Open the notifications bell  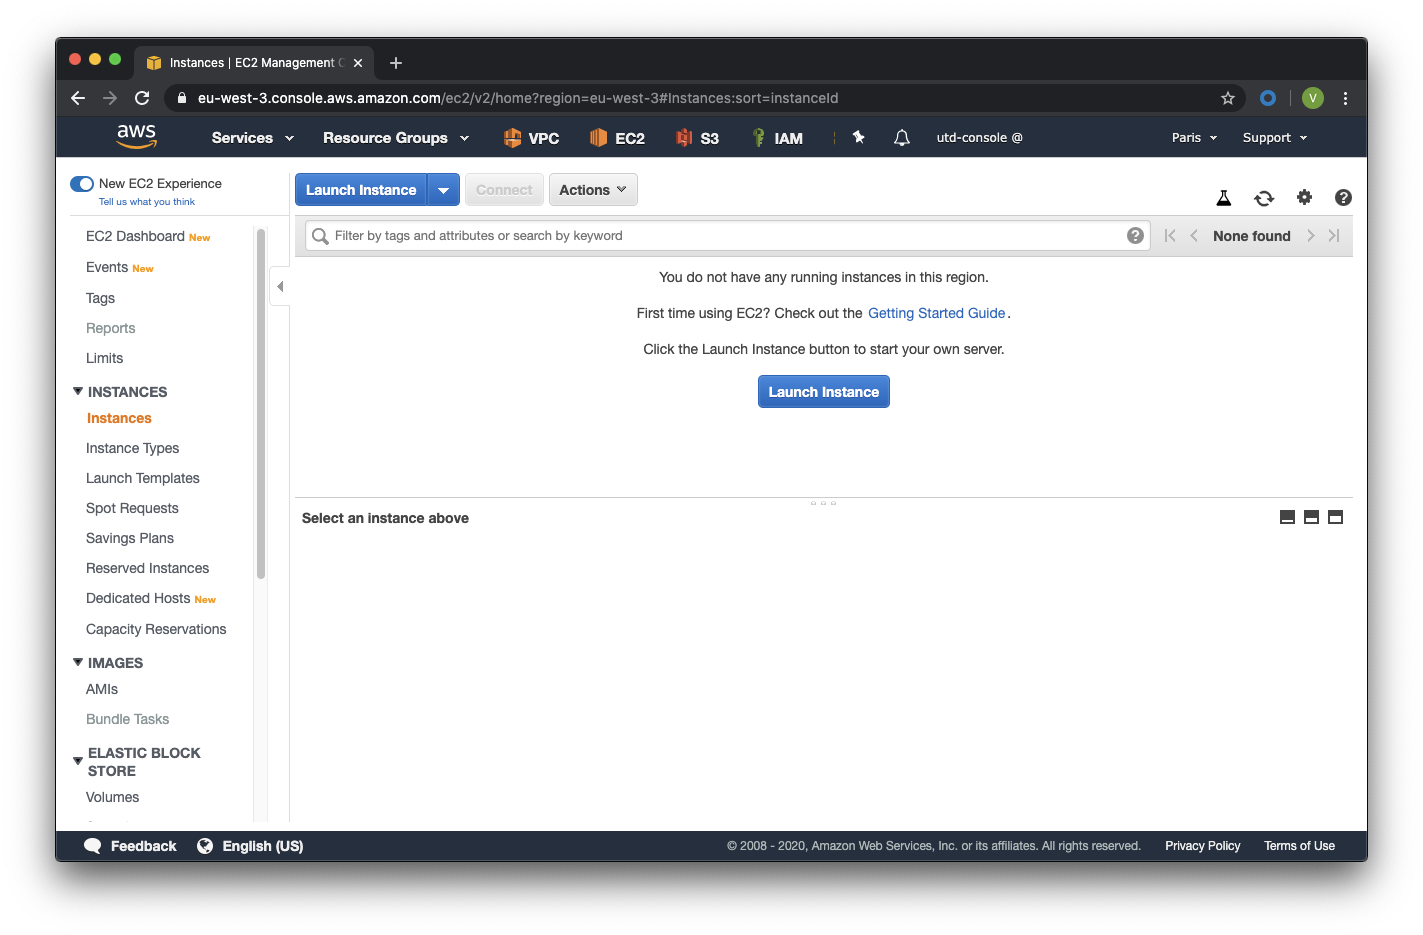coord(902,138)
